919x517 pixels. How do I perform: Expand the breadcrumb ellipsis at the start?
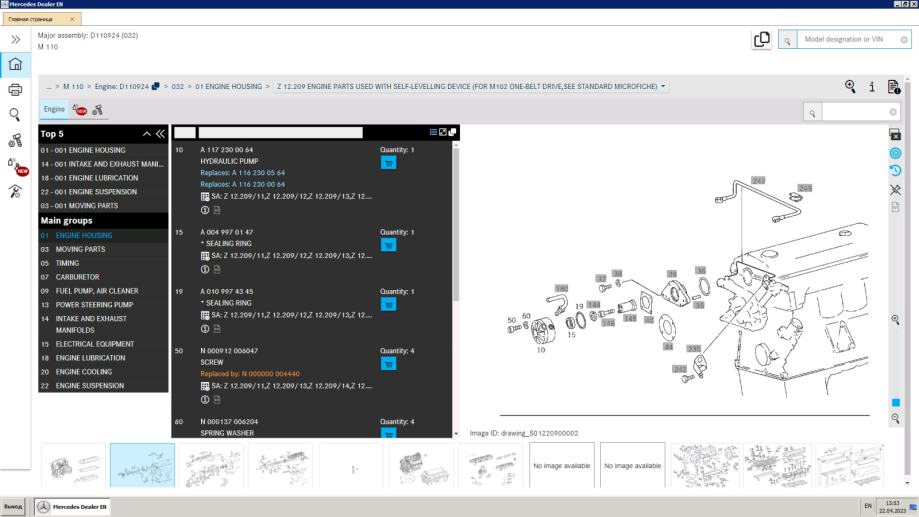49,87
